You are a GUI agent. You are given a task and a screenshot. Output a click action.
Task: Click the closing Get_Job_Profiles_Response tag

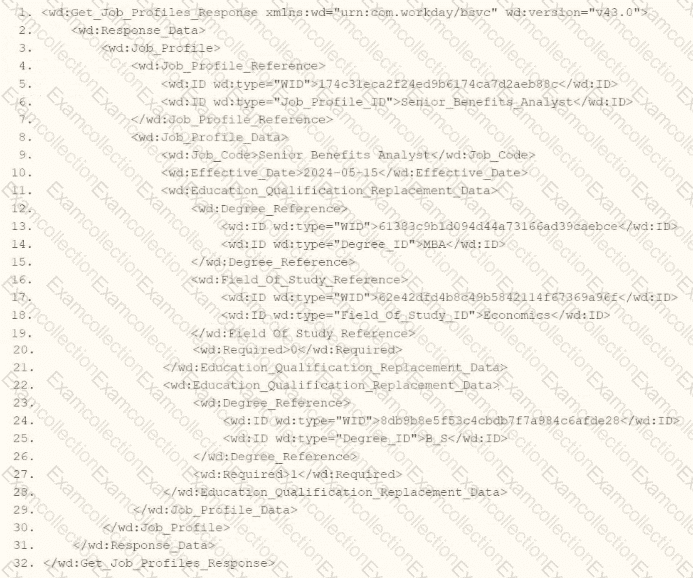click(x=159, y=563)
